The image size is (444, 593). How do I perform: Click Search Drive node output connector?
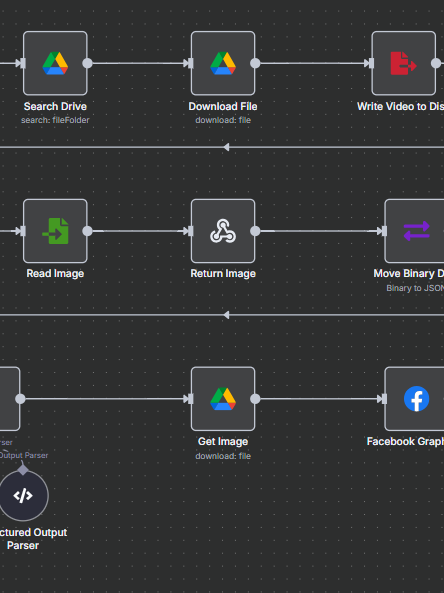click(x=87, y=63)
